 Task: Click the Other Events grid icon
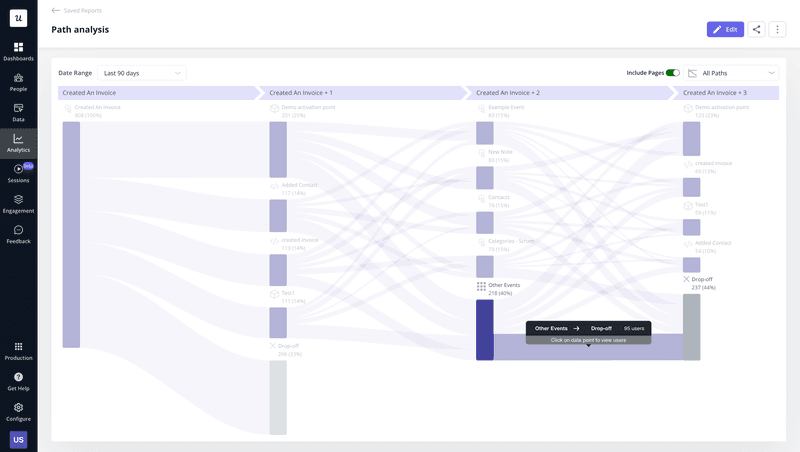[x=481, y=286]
